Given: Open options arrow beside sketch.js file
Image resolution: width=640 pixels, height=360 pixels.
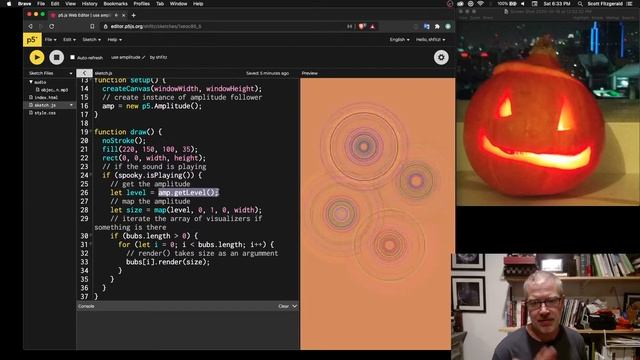Looking at the screenshot, I should click(x=71, y=105).
